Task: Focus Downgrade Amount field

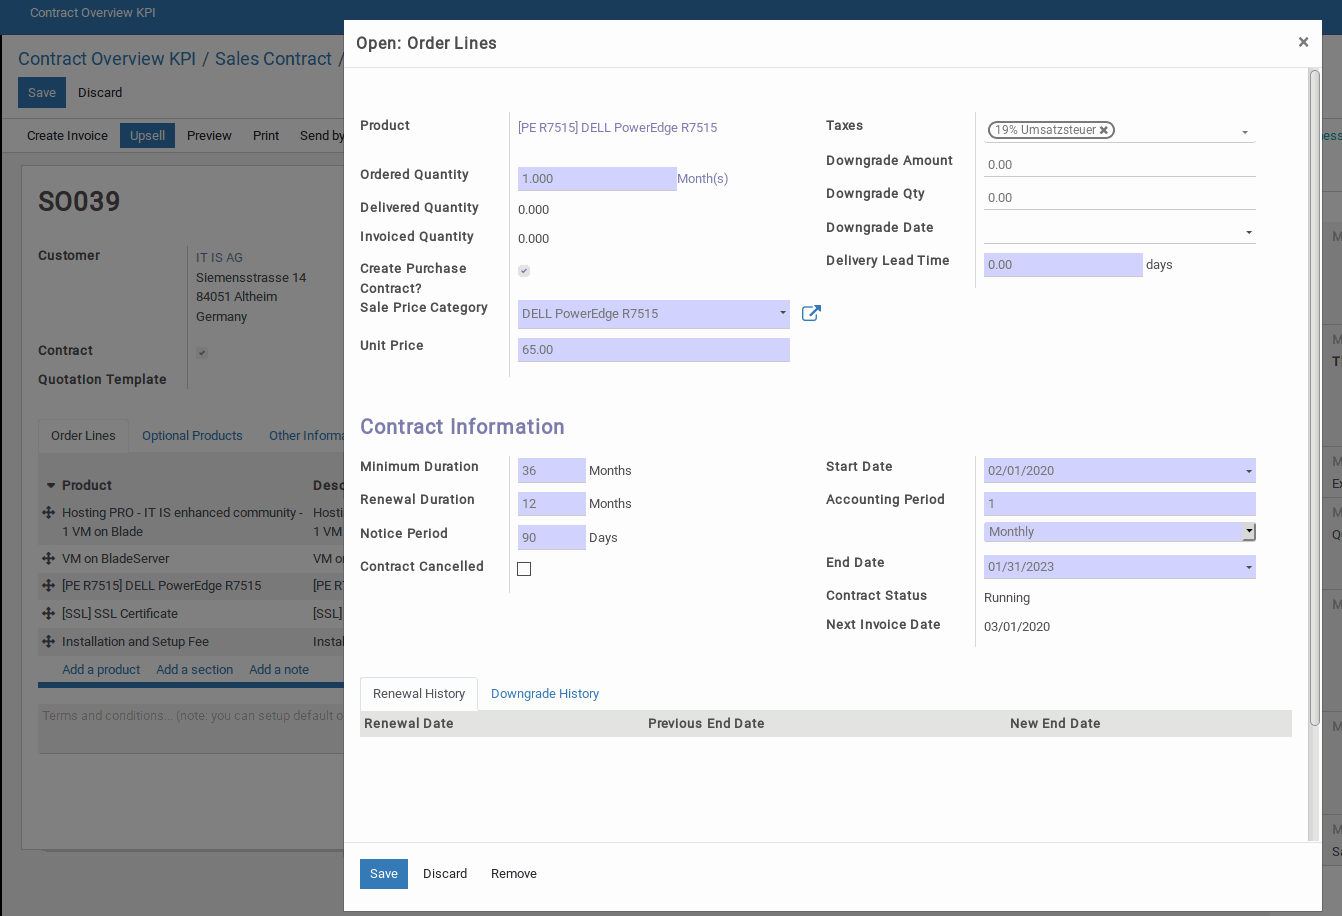Action: [x=1120, y=165]
